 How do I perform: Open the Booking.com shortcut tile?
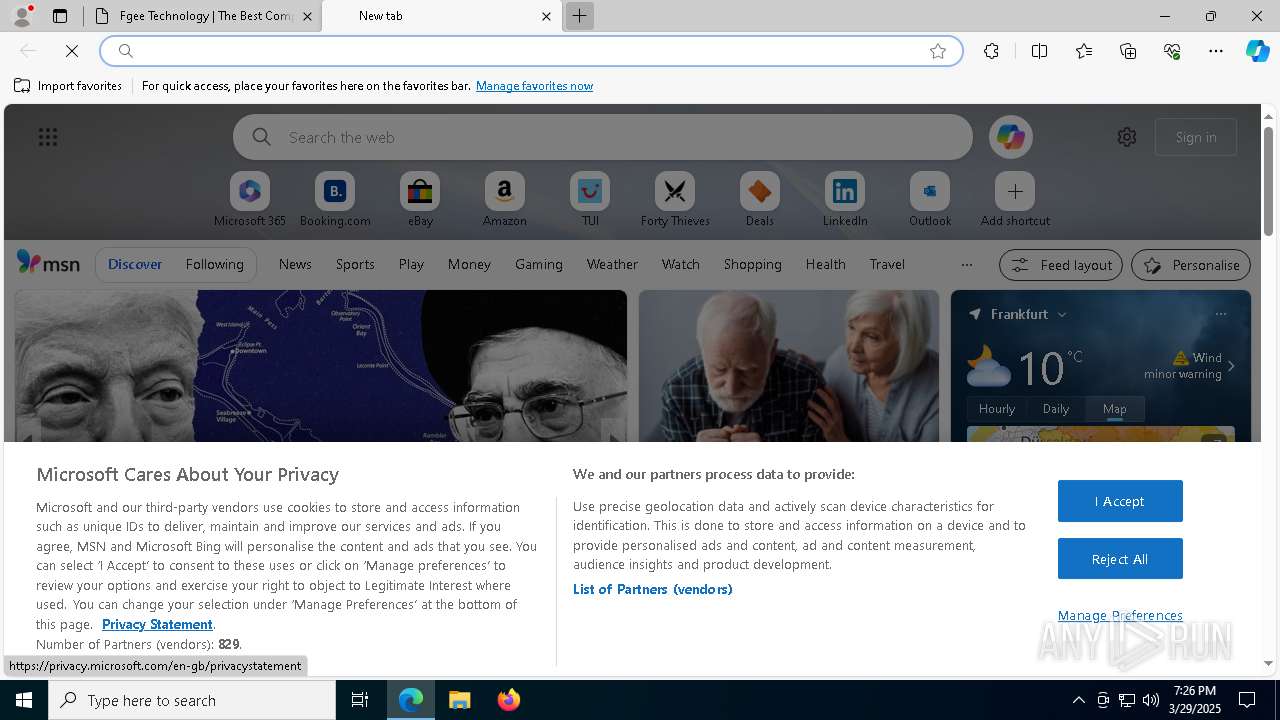tap(335, 199)
